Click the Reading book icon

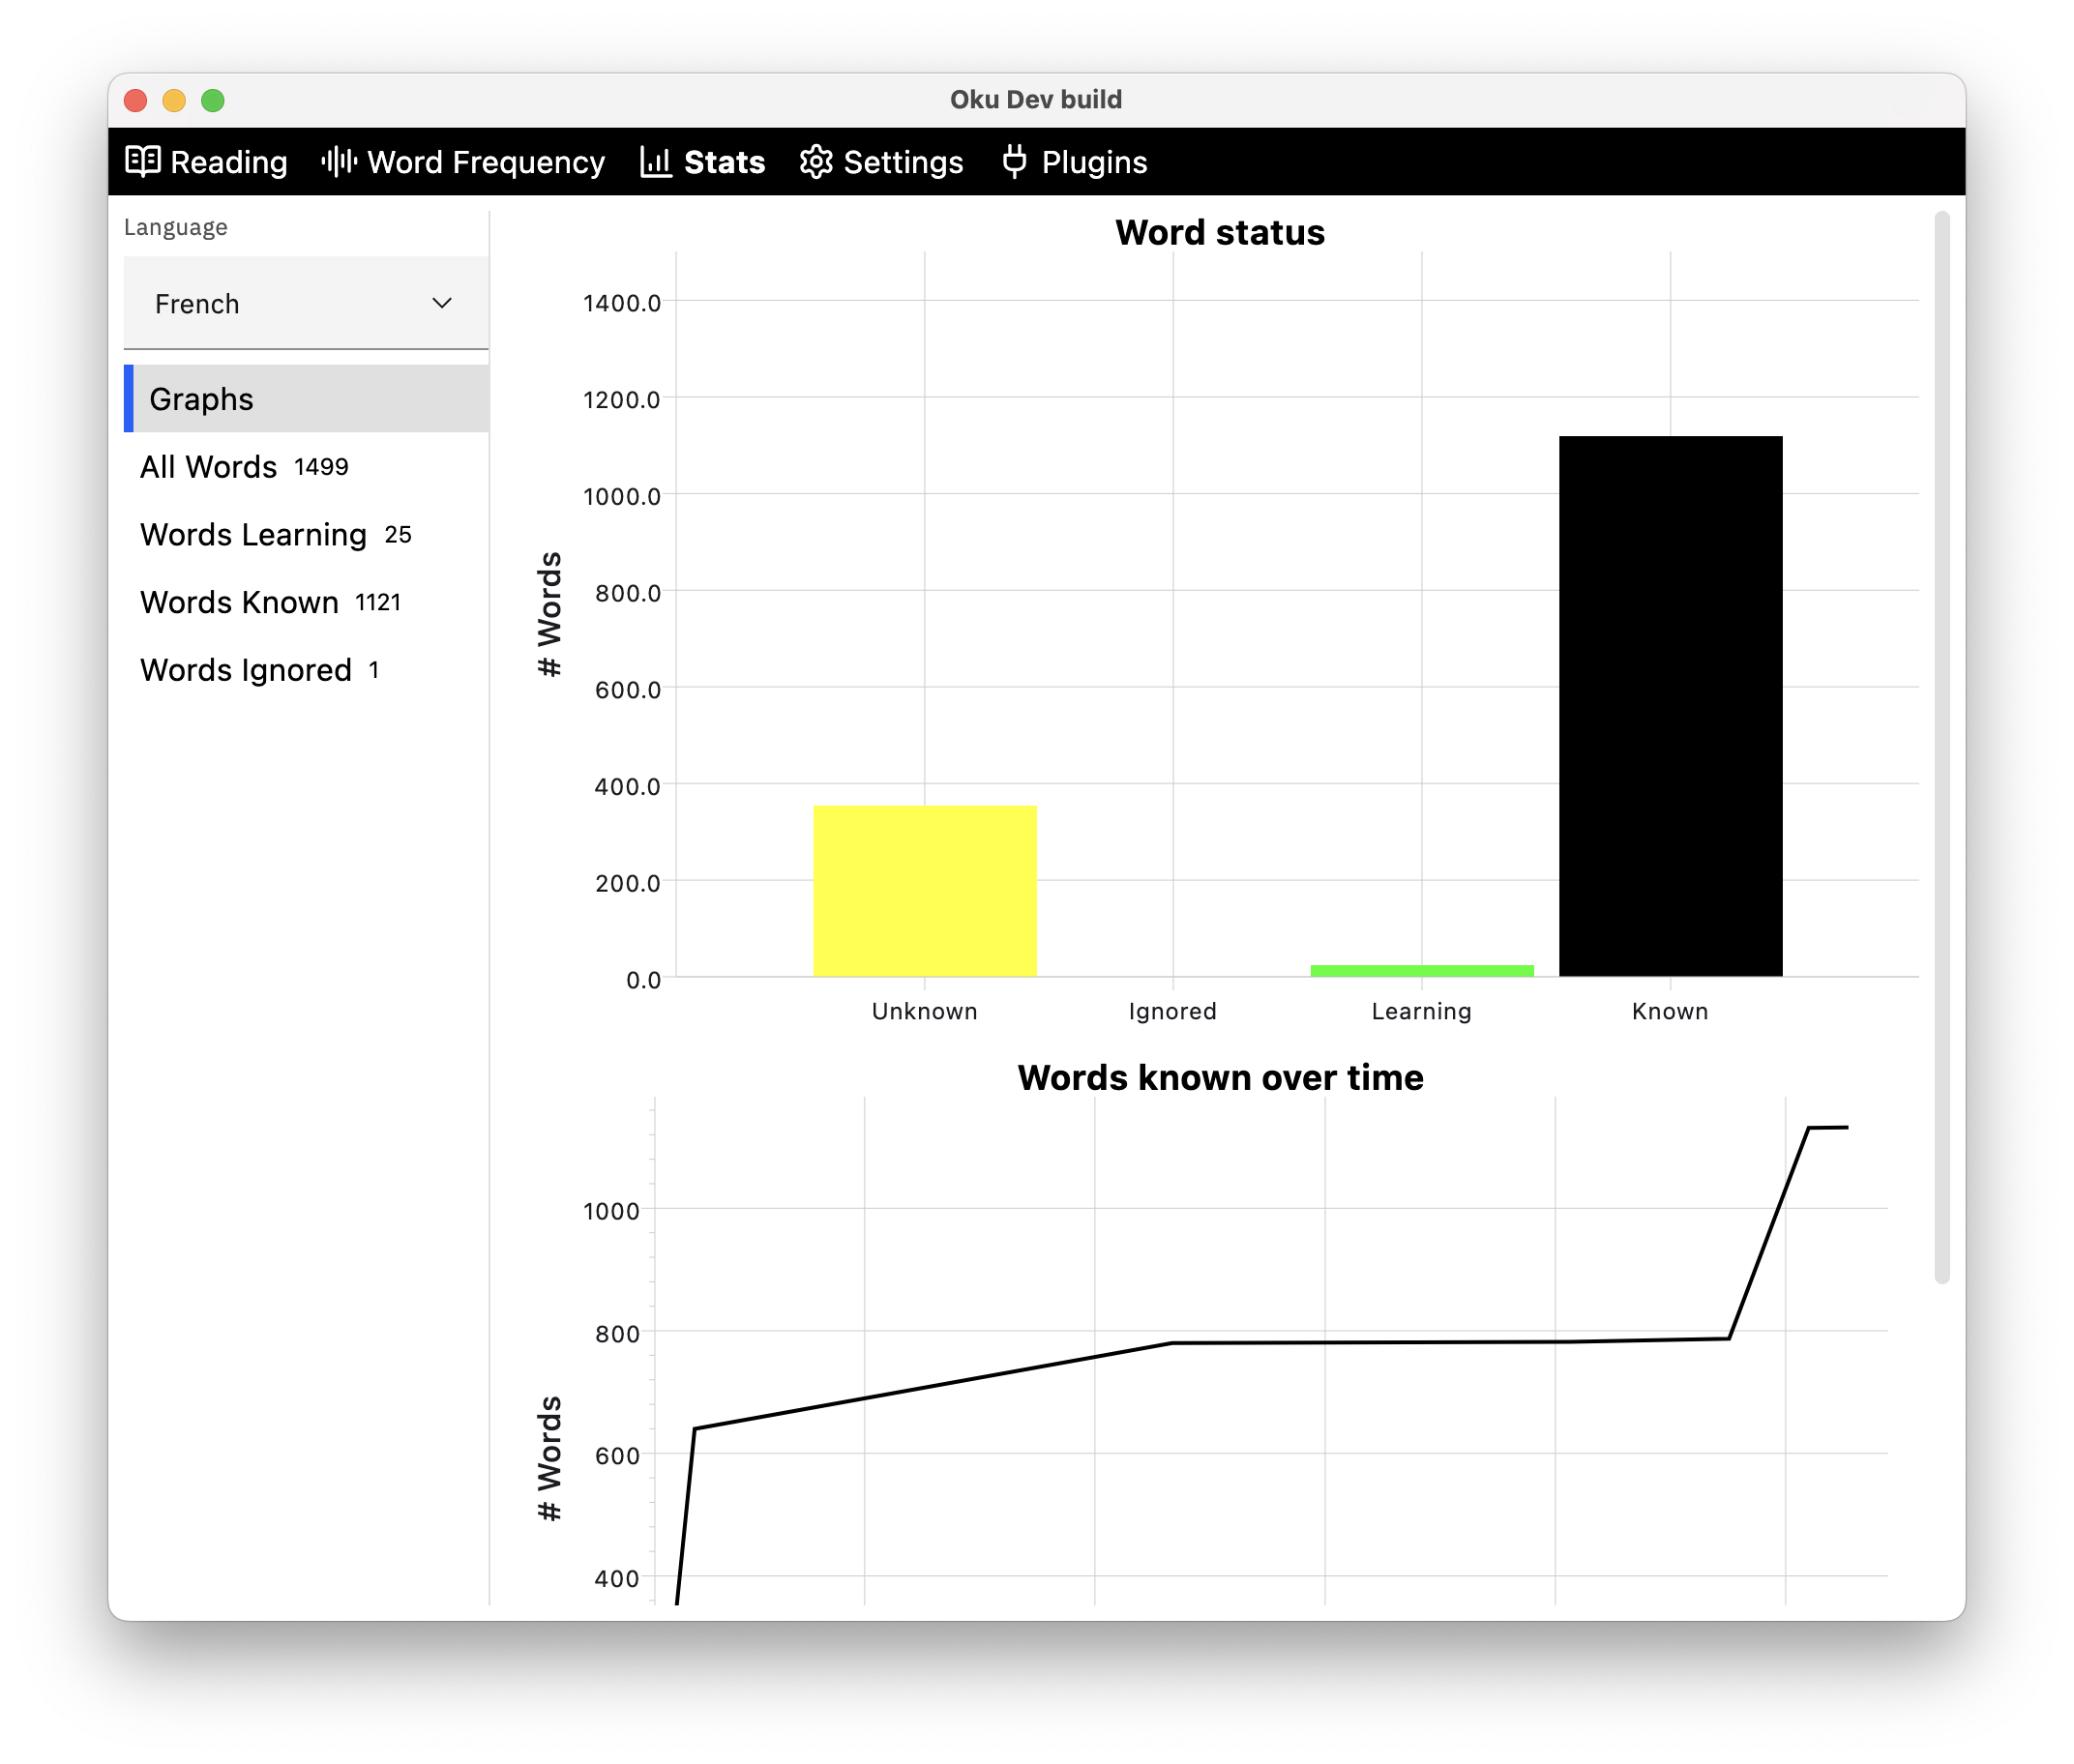(142, 161)
